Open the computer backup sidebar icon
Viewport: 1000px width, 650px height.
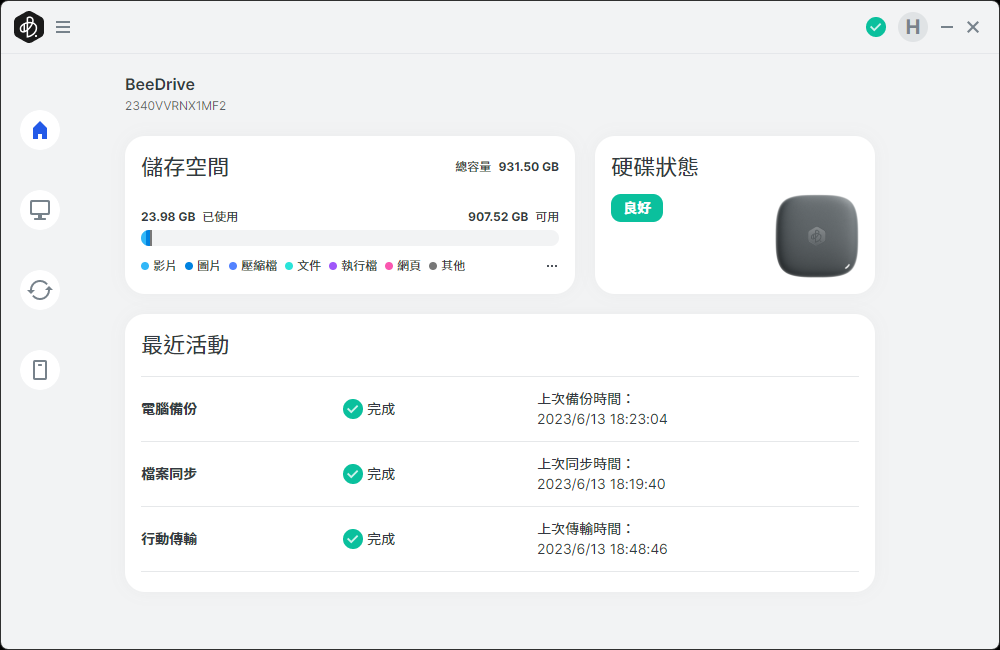coord(40,210)
